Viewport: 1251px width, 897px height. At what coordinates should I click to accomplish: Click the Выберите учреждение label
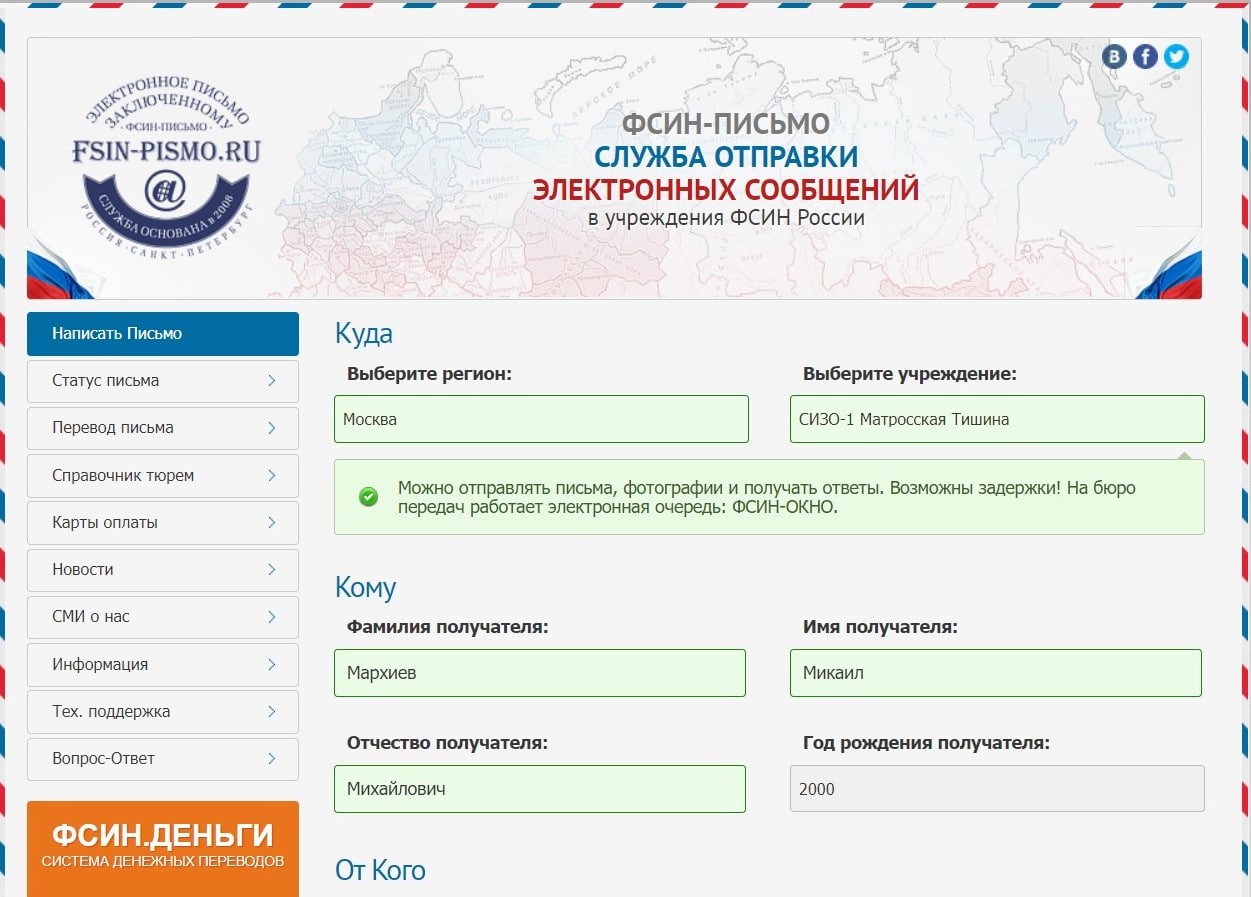(910, 374)
